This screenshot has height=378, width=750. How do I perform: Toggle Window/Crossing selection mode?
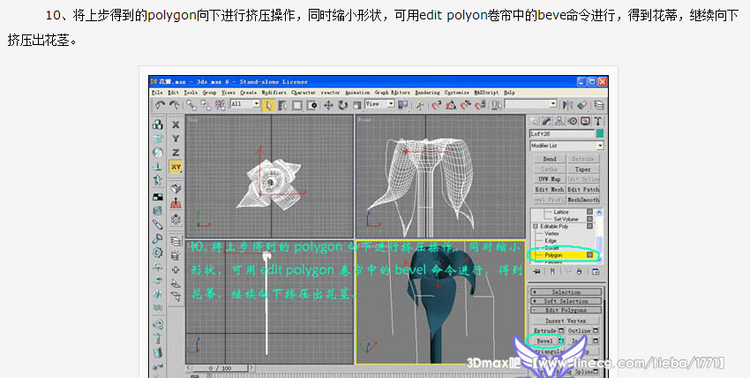312,105
